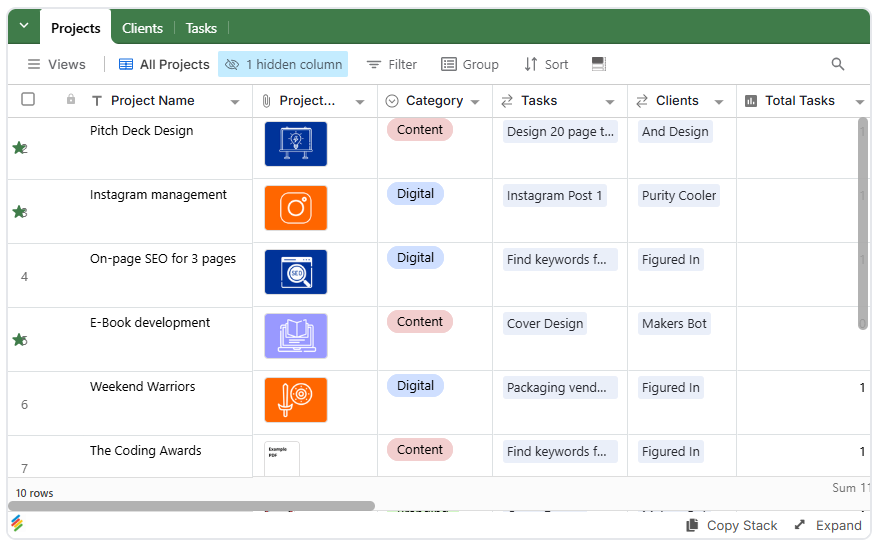Image resolution: width=890 pixels, height=547 pixels.
Task: Switch to the Clients tab
Action: pos(142,28)
